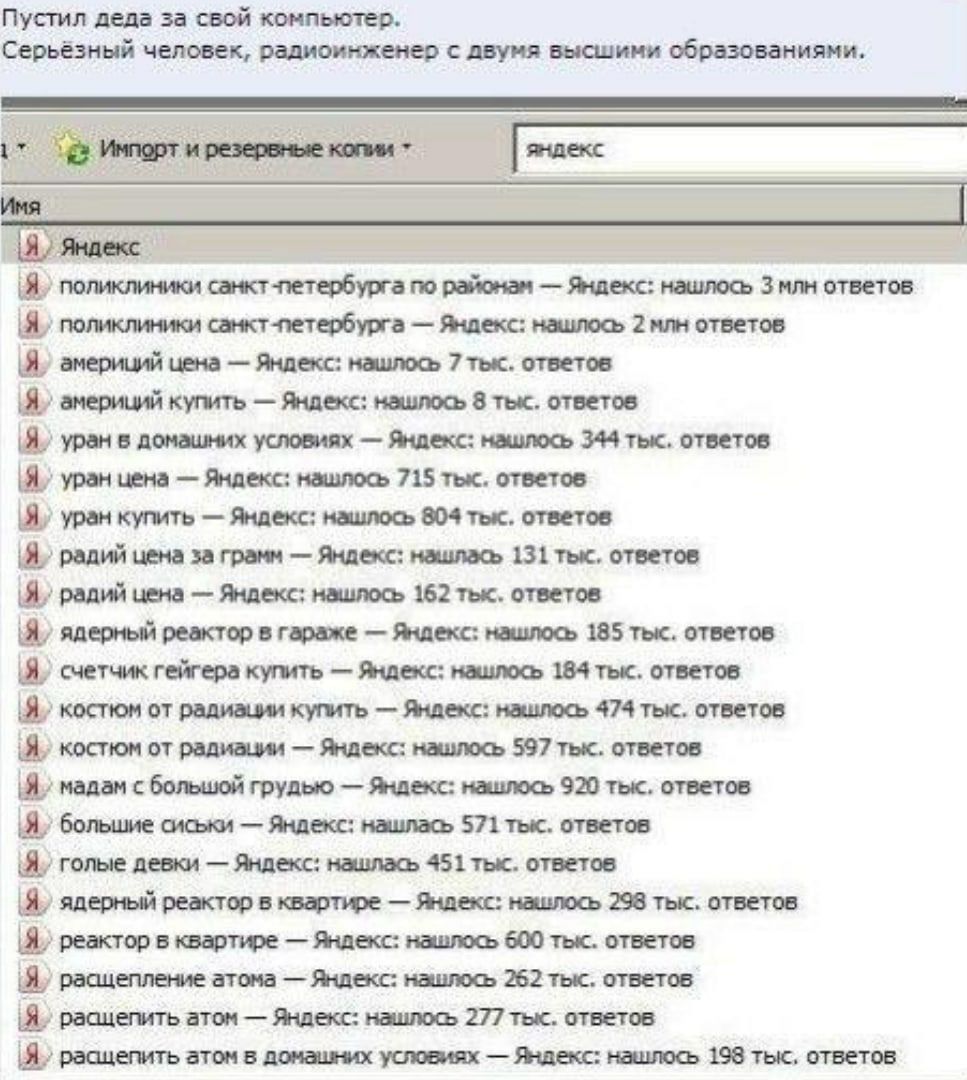Select уран купить history entry
Viewport: 967px width, 1080px height.
(x=335, y=517)
